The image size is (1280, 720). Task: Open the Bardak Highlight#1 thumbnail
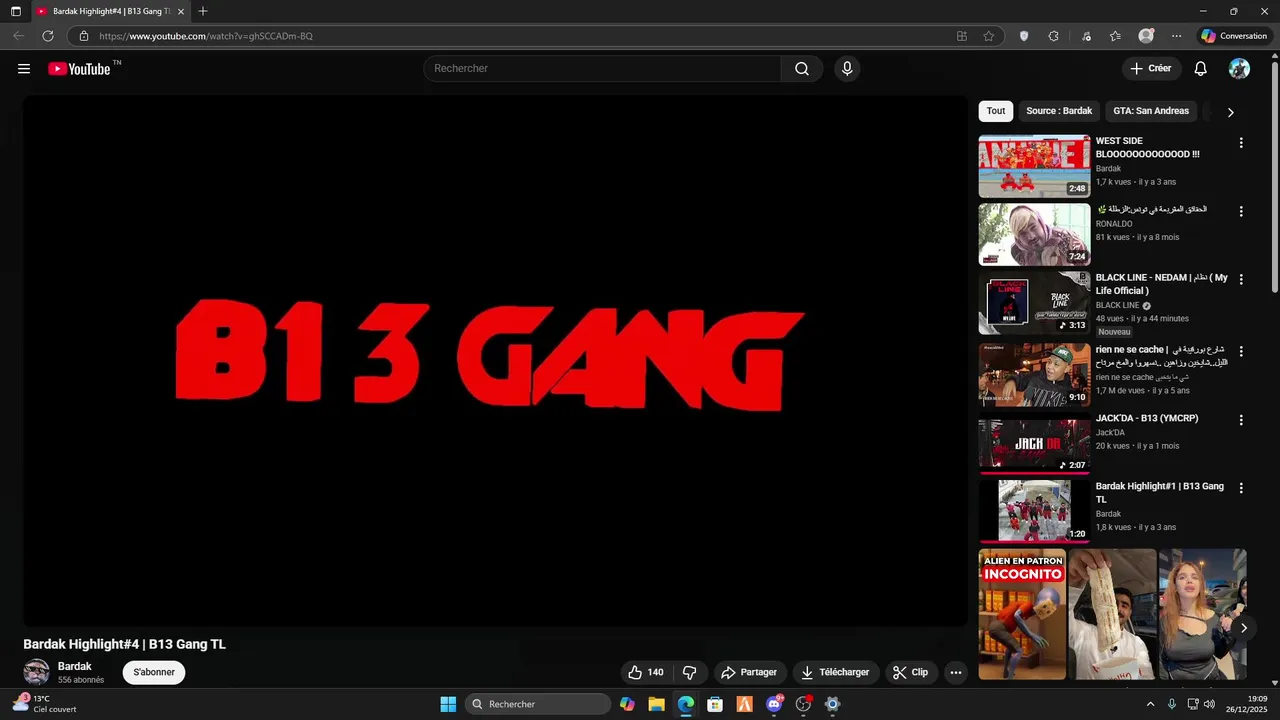(1034, 510)
